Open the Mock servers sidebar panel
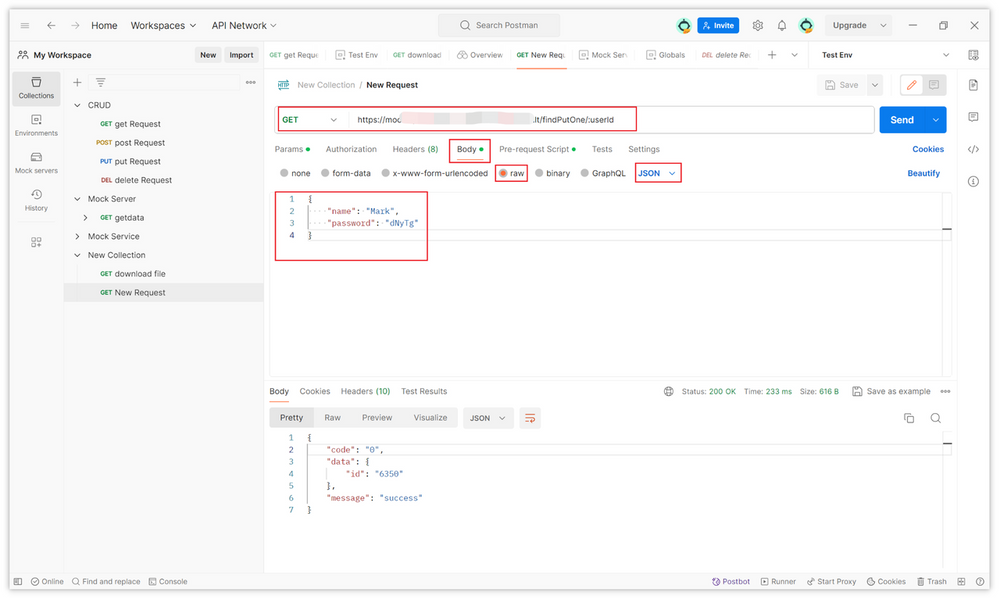The height and width of the screenshot is (598, 1000). pos(36,162)
